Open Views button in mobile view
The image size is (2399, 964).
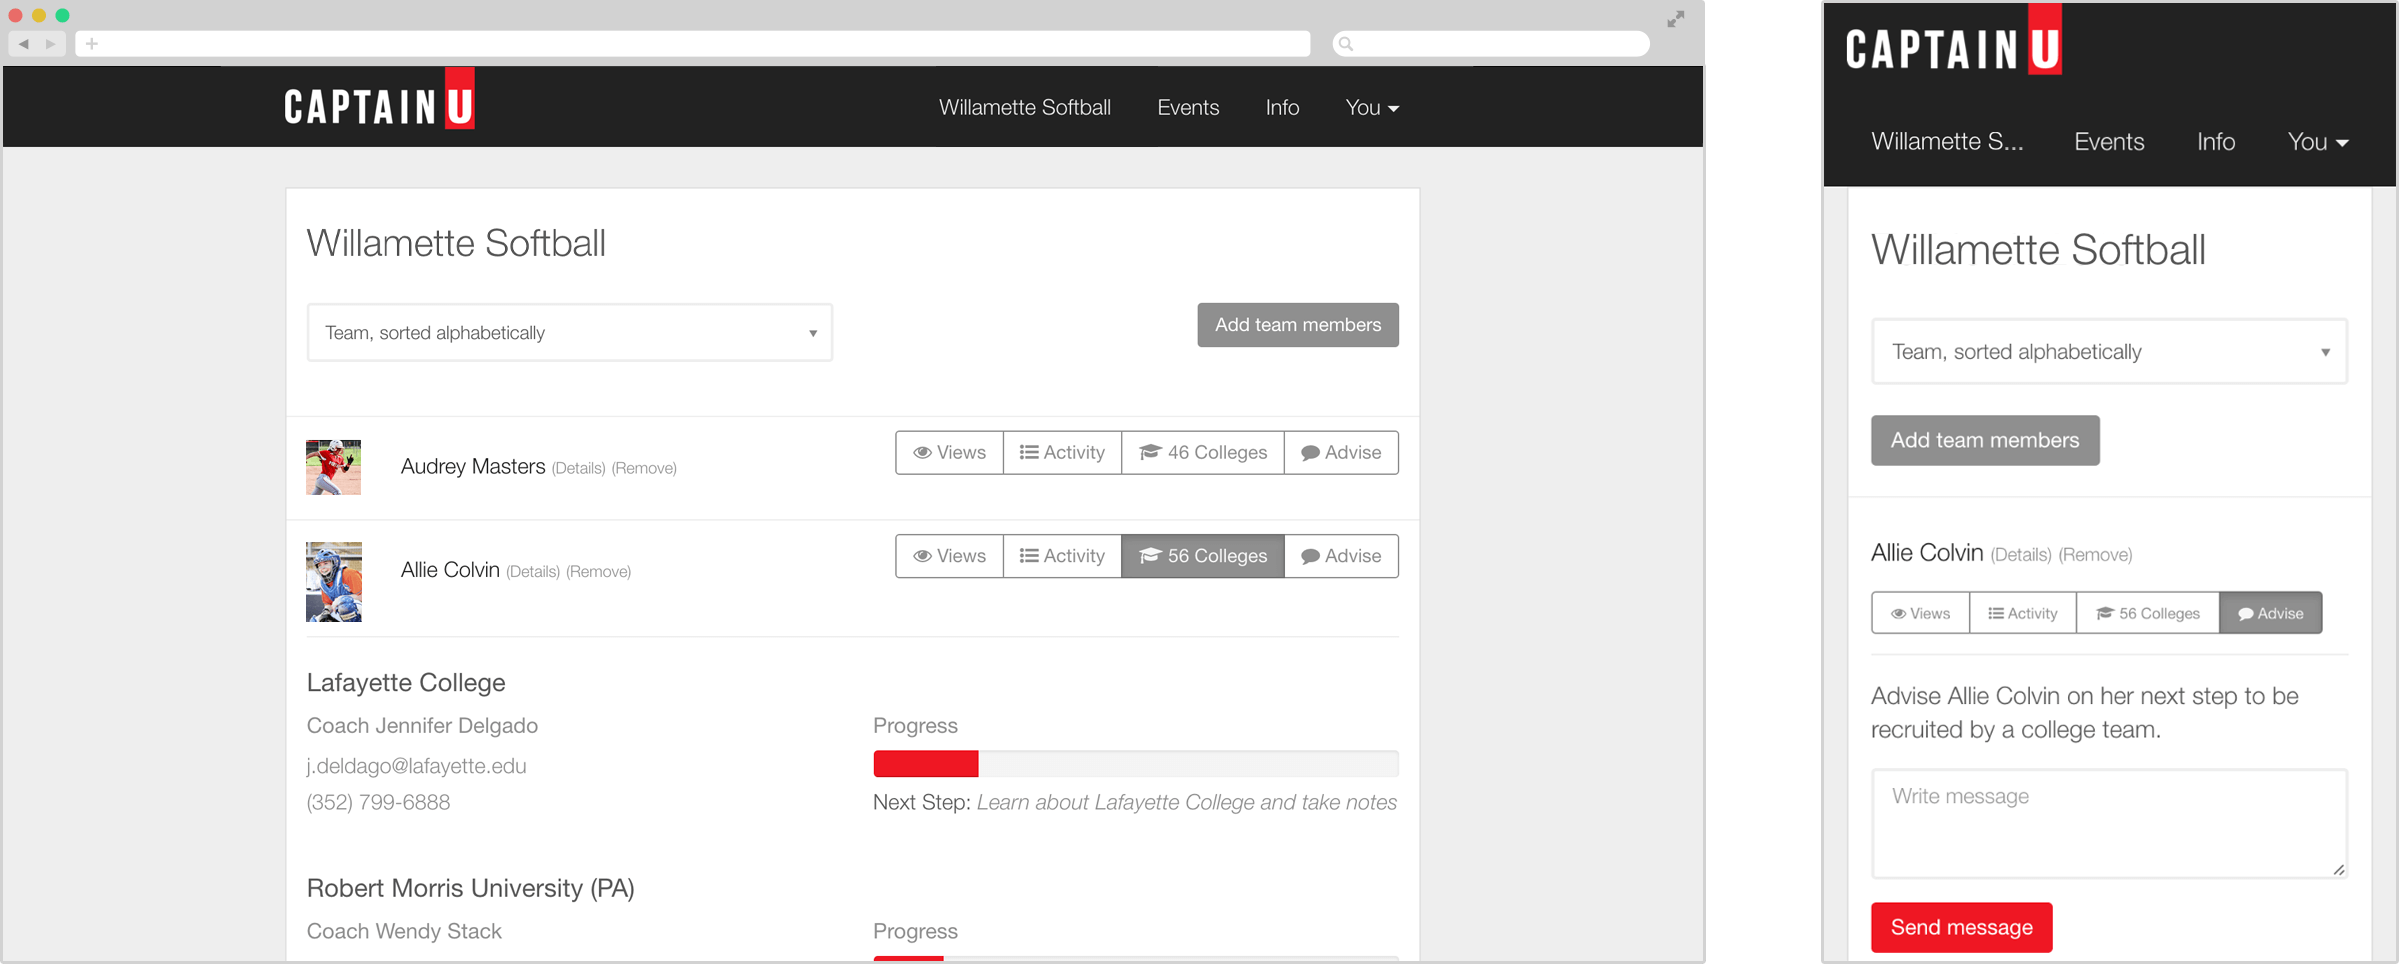(x=1920, y=613)
